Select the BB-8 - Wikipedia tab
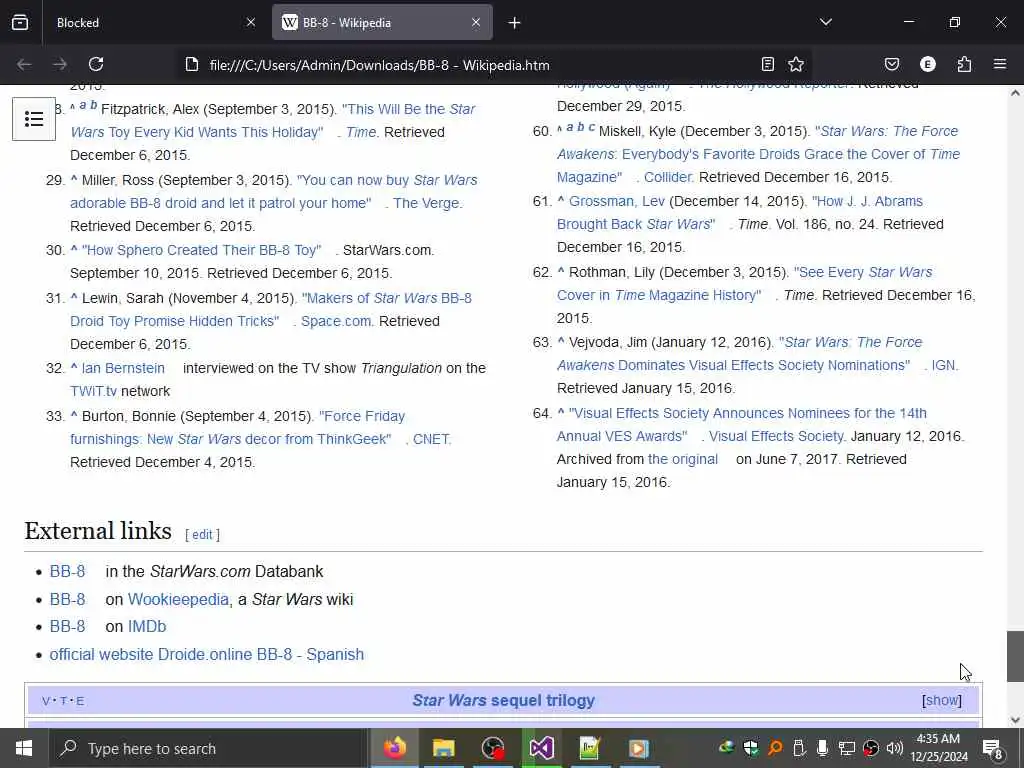 pyautogui.click(x=382, y=22)
